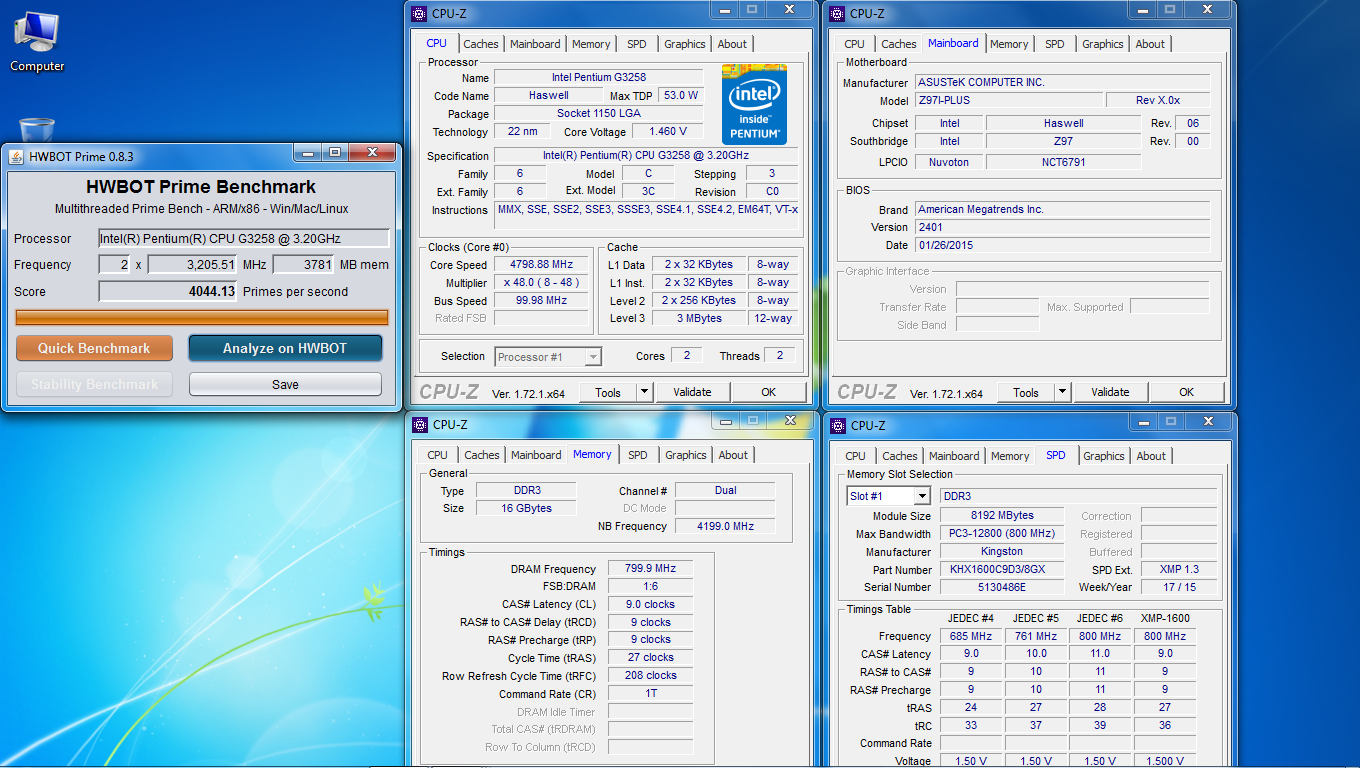Open Graphics tab in CPU window
This screenshot has width=1360, height=768.
tap(685, 44)
